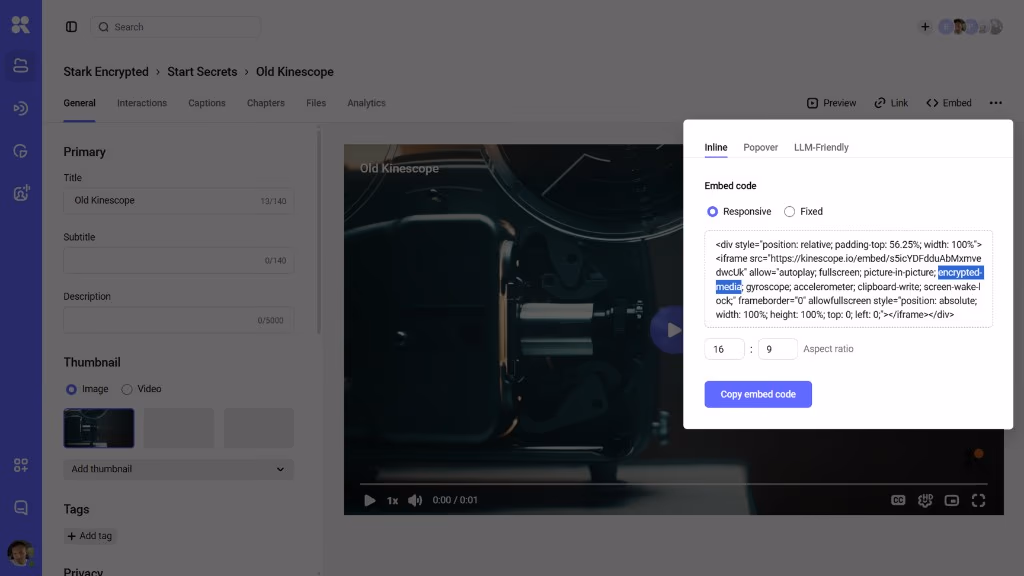Open the Interactions tab
Screen dimensions: 1024x576
[142, 103]
